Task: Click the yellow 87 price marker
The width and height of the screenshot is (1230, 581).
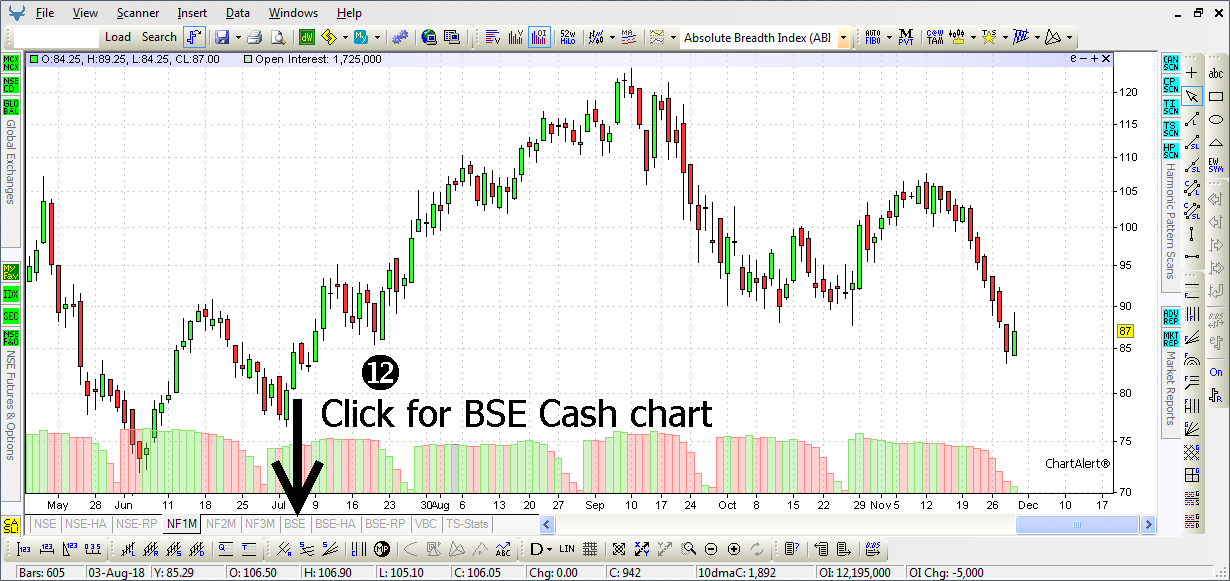Action: pos(1125,331)
